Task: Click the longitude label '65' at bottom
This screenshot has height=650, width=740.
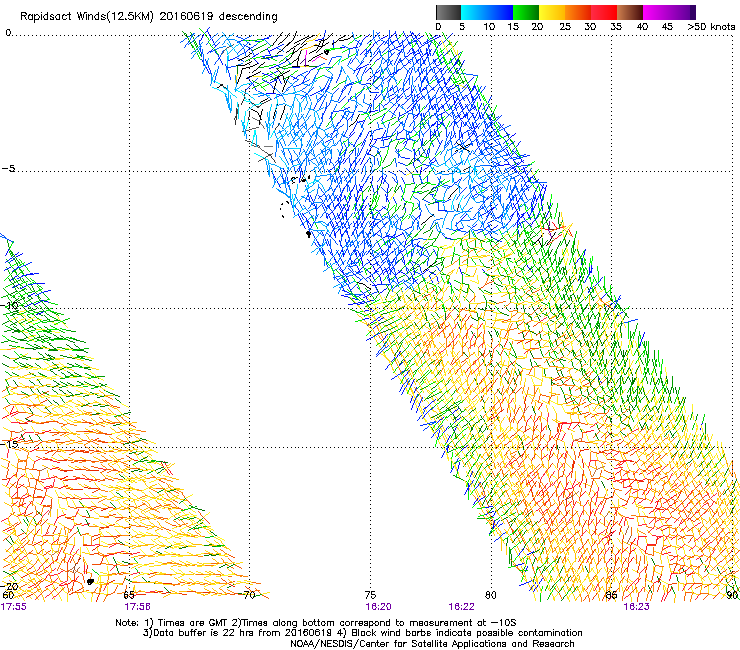Action: click(129, 595)
